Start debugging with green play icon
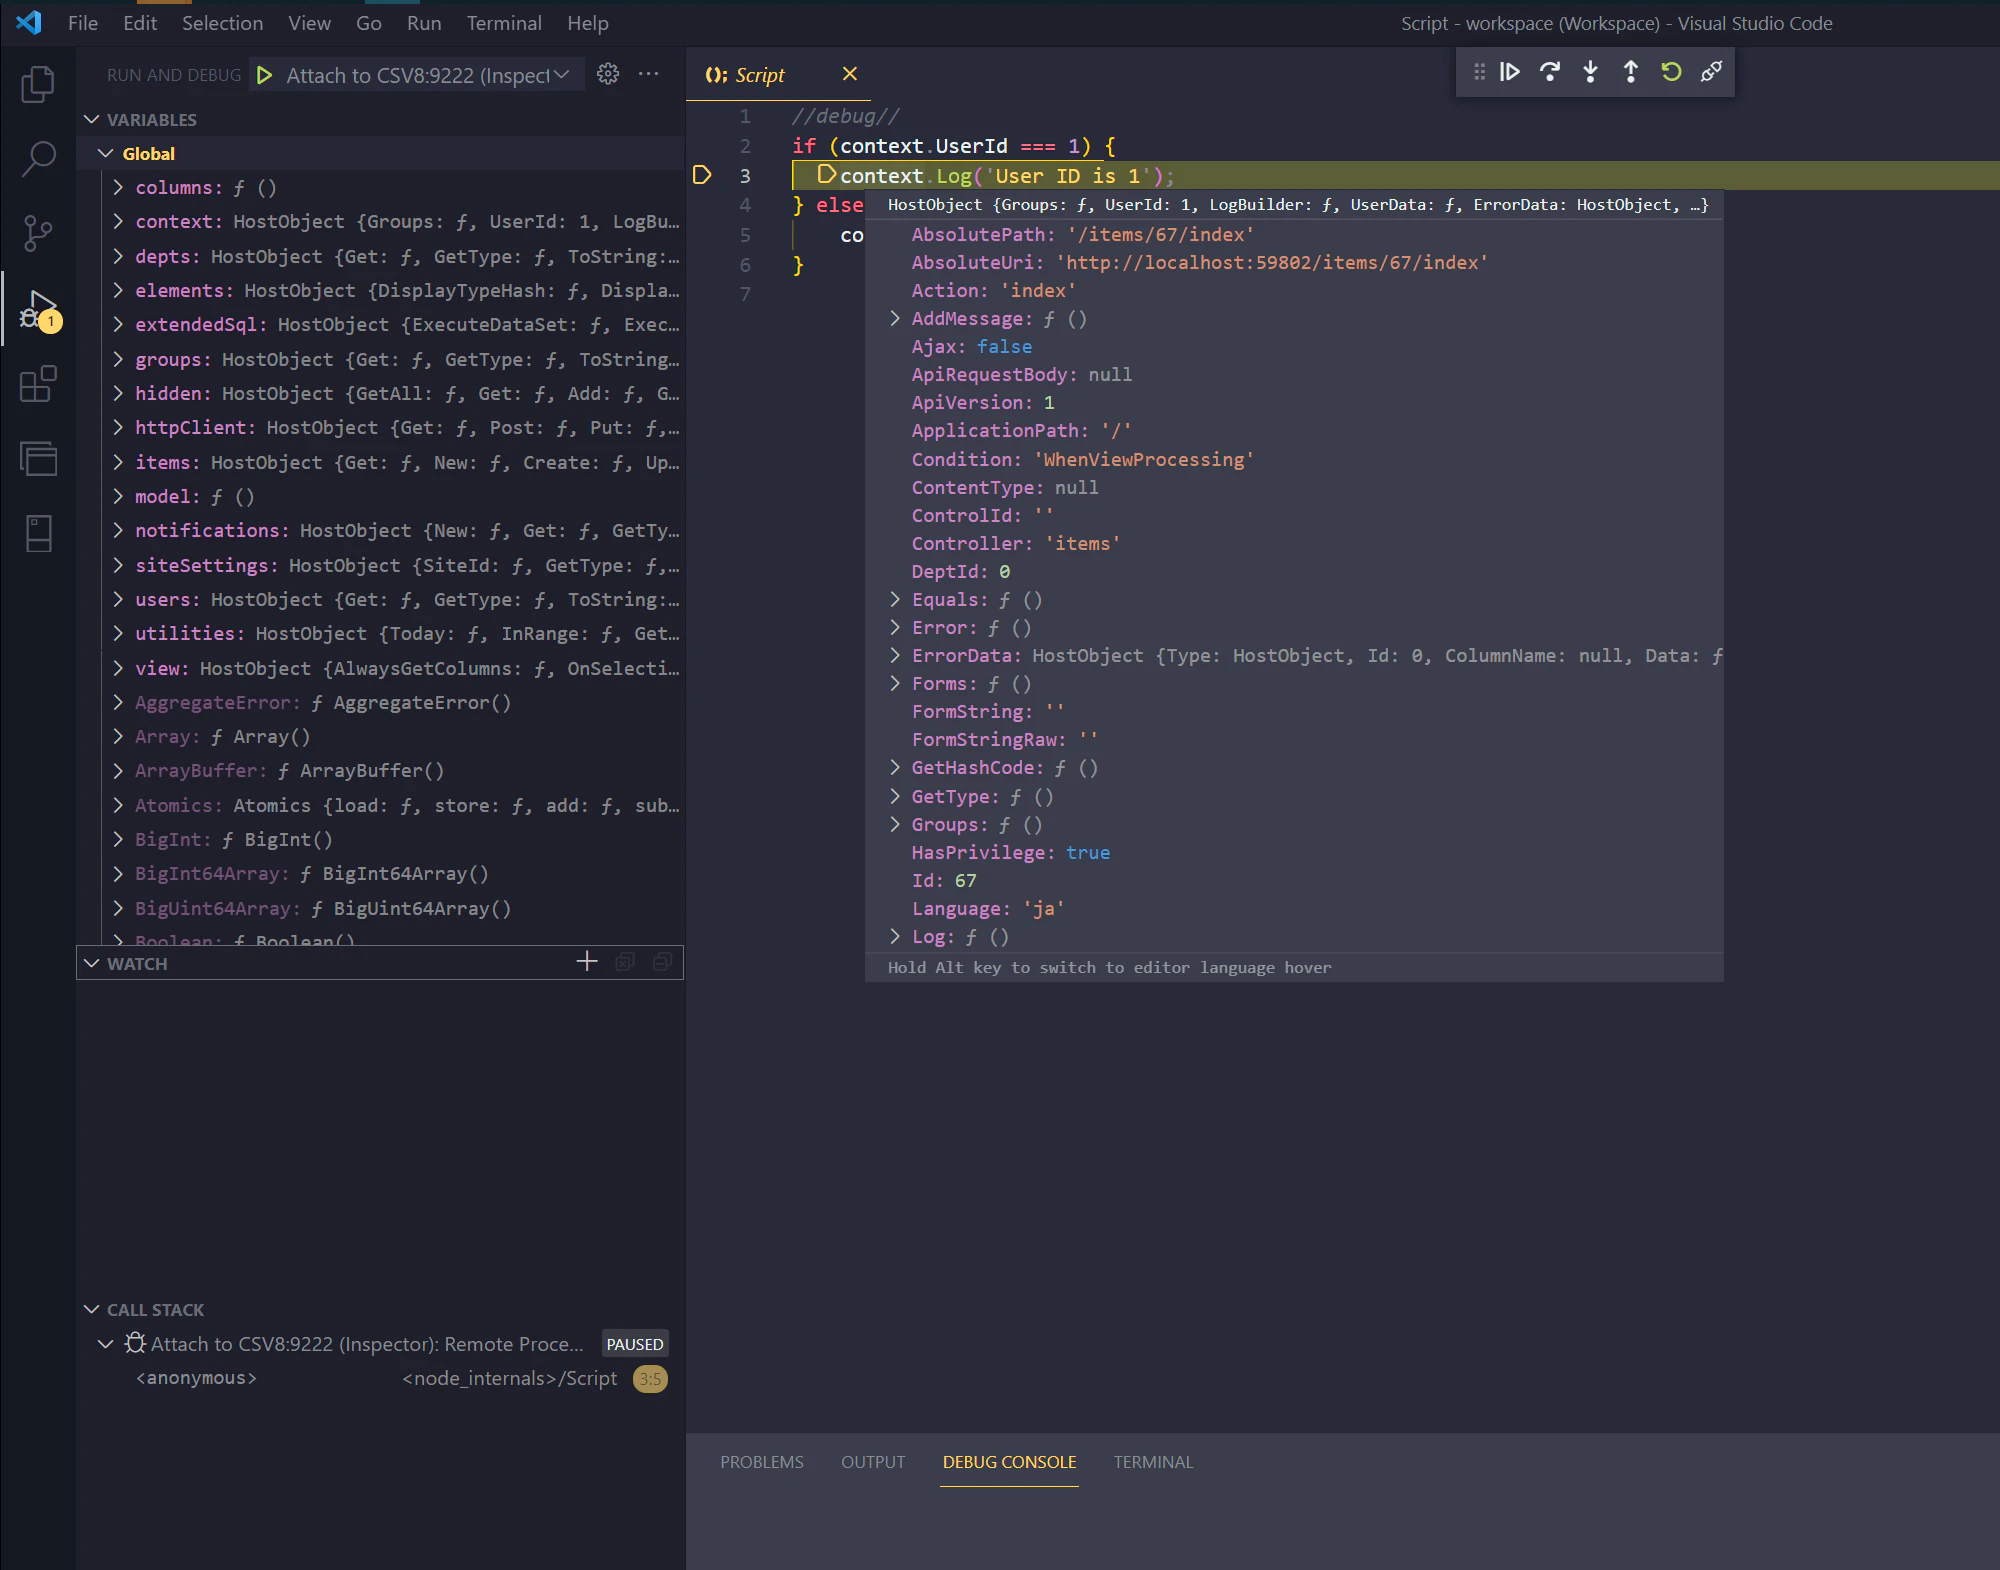Viewport: 2000px width, 1570px height. (x=264, y=75)
